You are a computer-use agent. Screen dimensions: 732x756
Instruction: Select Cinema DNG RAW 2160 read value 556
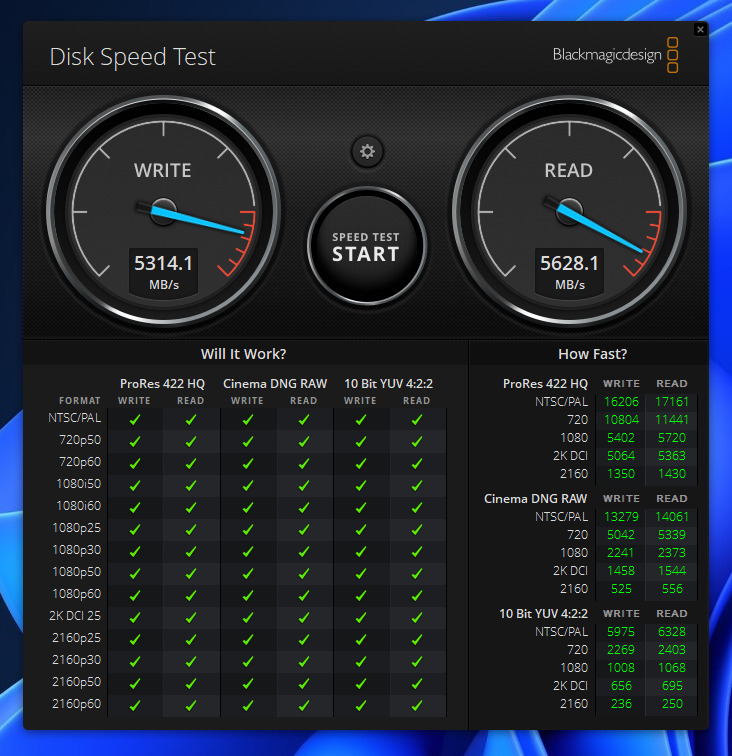tap(671, 589)
